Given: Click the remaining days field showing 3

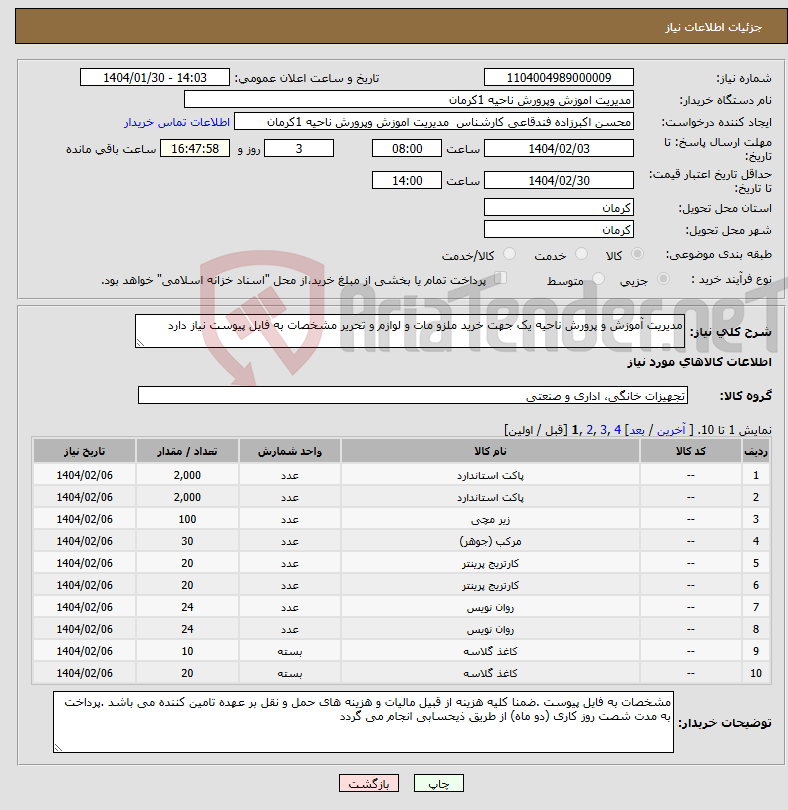Looking at the screenshot, I should point(299,148).
